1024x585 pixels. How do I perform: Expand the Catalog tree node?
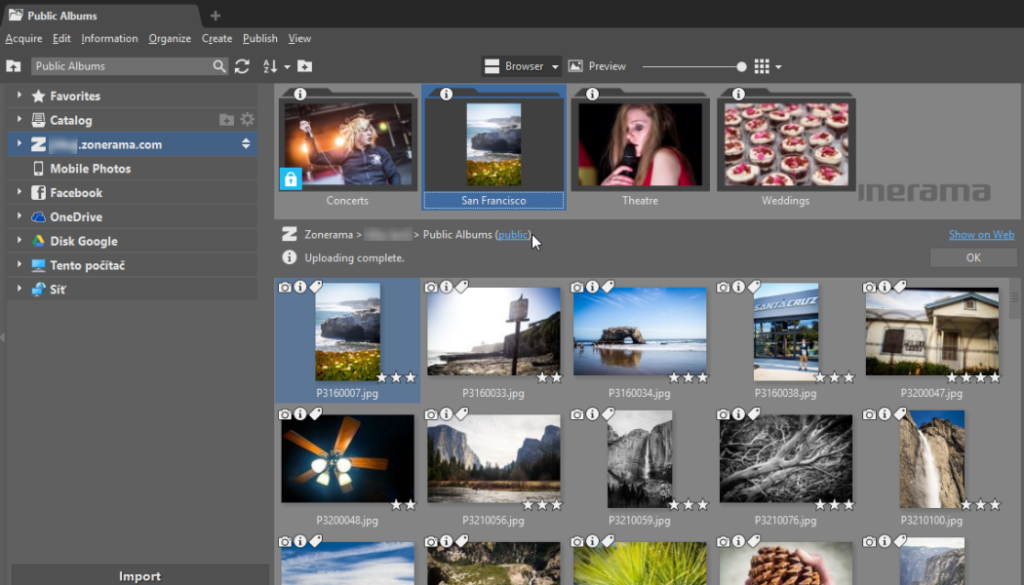[x=19, y=119]
